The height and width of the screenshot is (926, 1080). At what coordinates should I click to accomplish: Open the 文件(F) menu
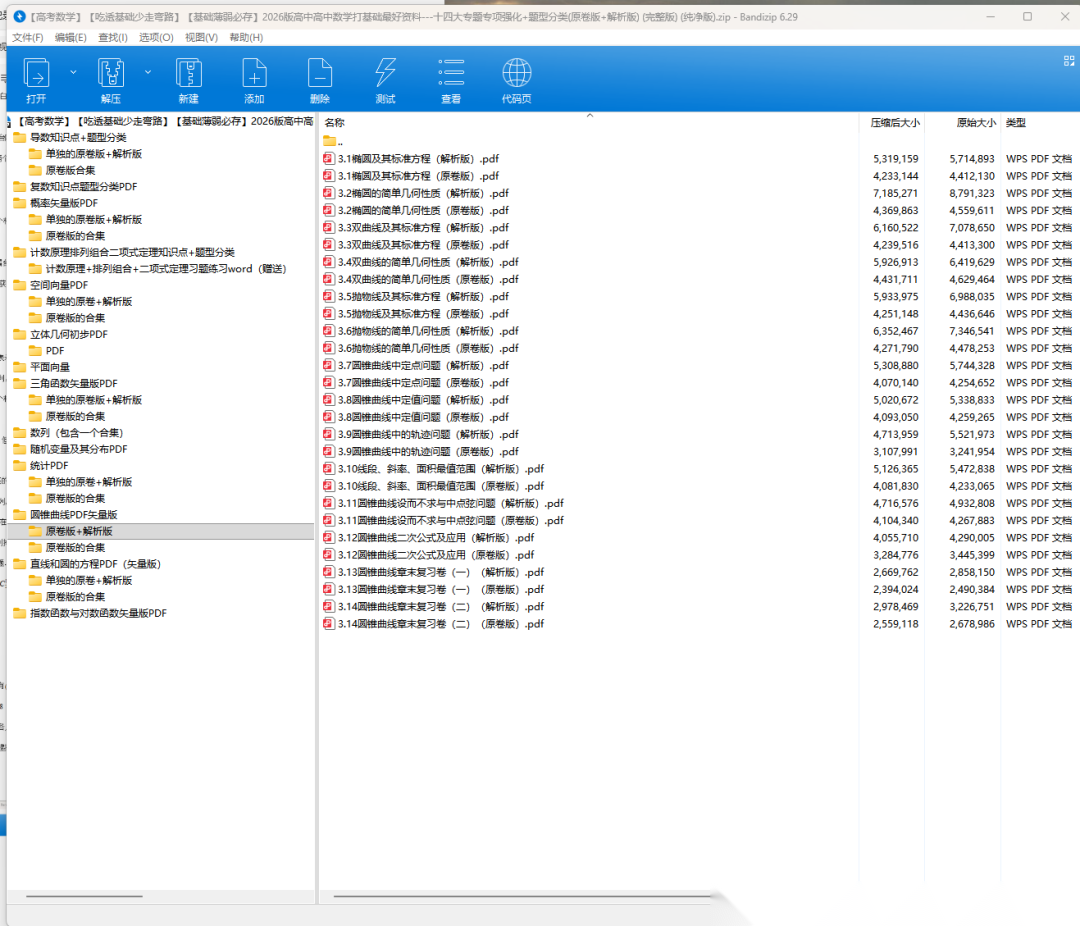tap(28, 37)
